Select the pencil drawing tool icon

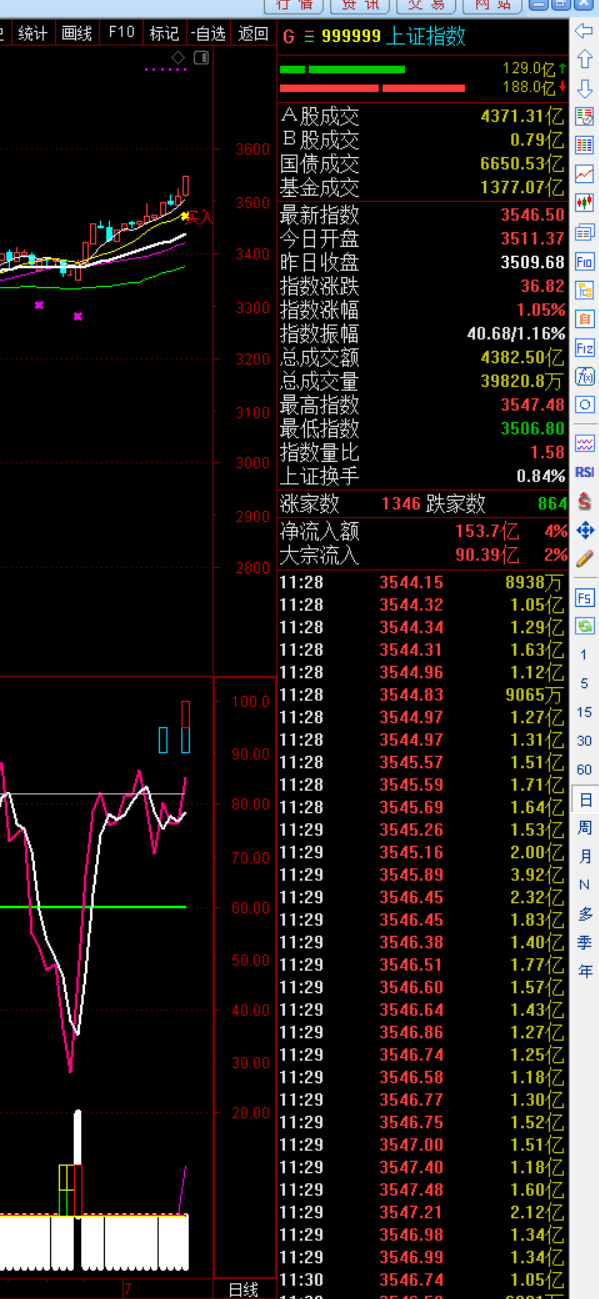pos(584,558)
